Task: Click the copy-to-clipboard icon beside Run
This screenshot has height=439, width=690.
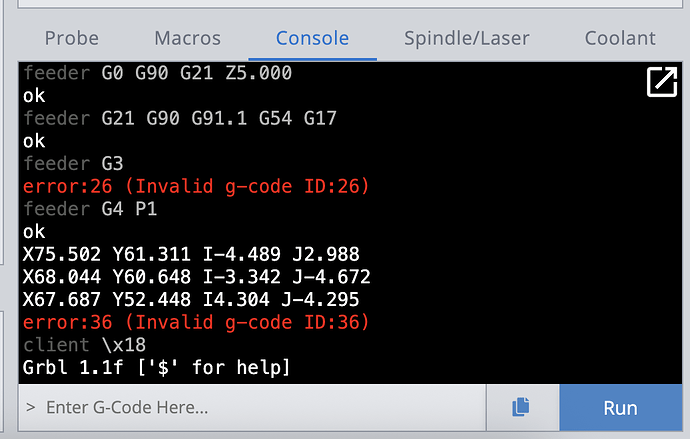Action: coord(522,407)
